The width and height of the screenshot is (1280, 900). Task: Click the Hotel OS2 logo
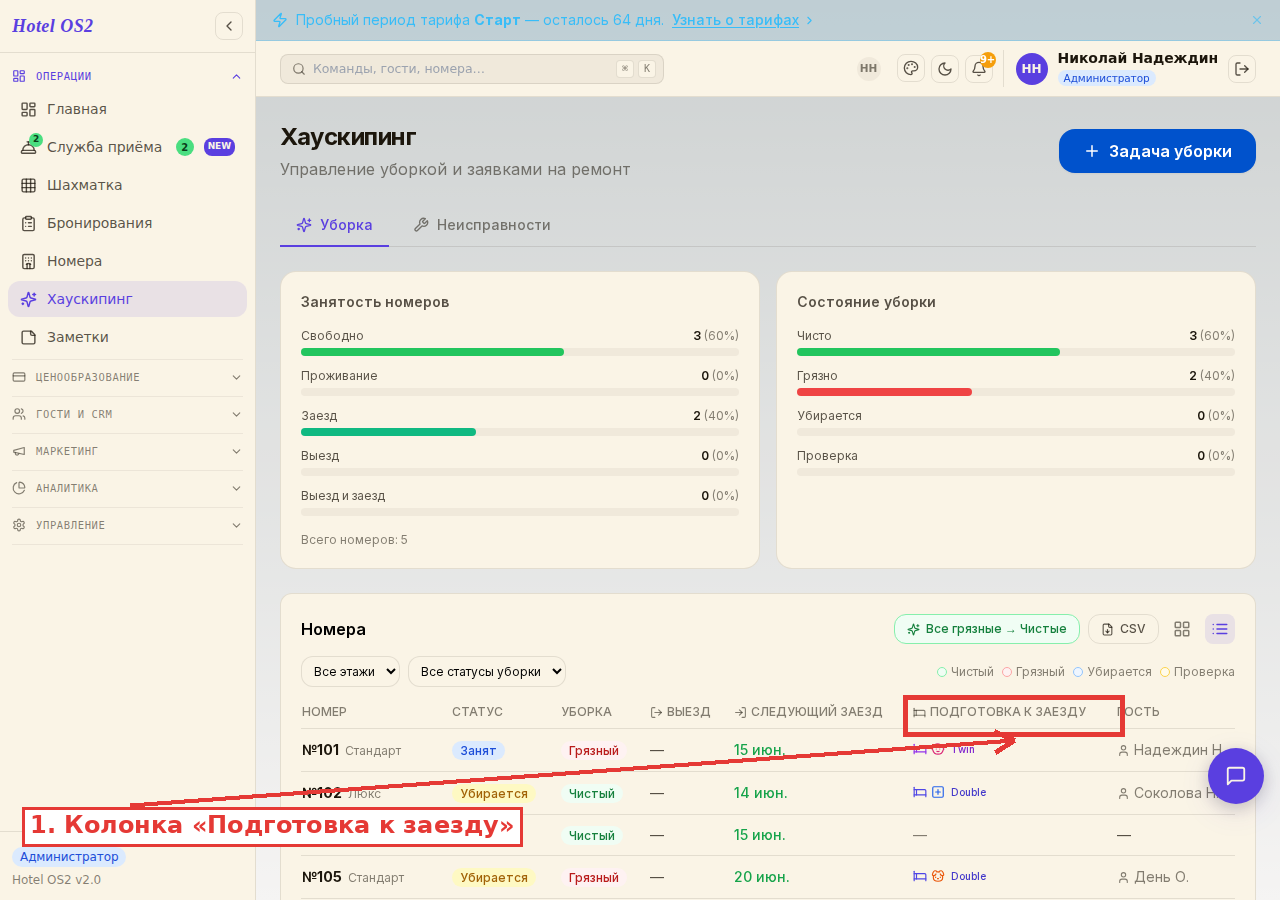pos(53,26)
